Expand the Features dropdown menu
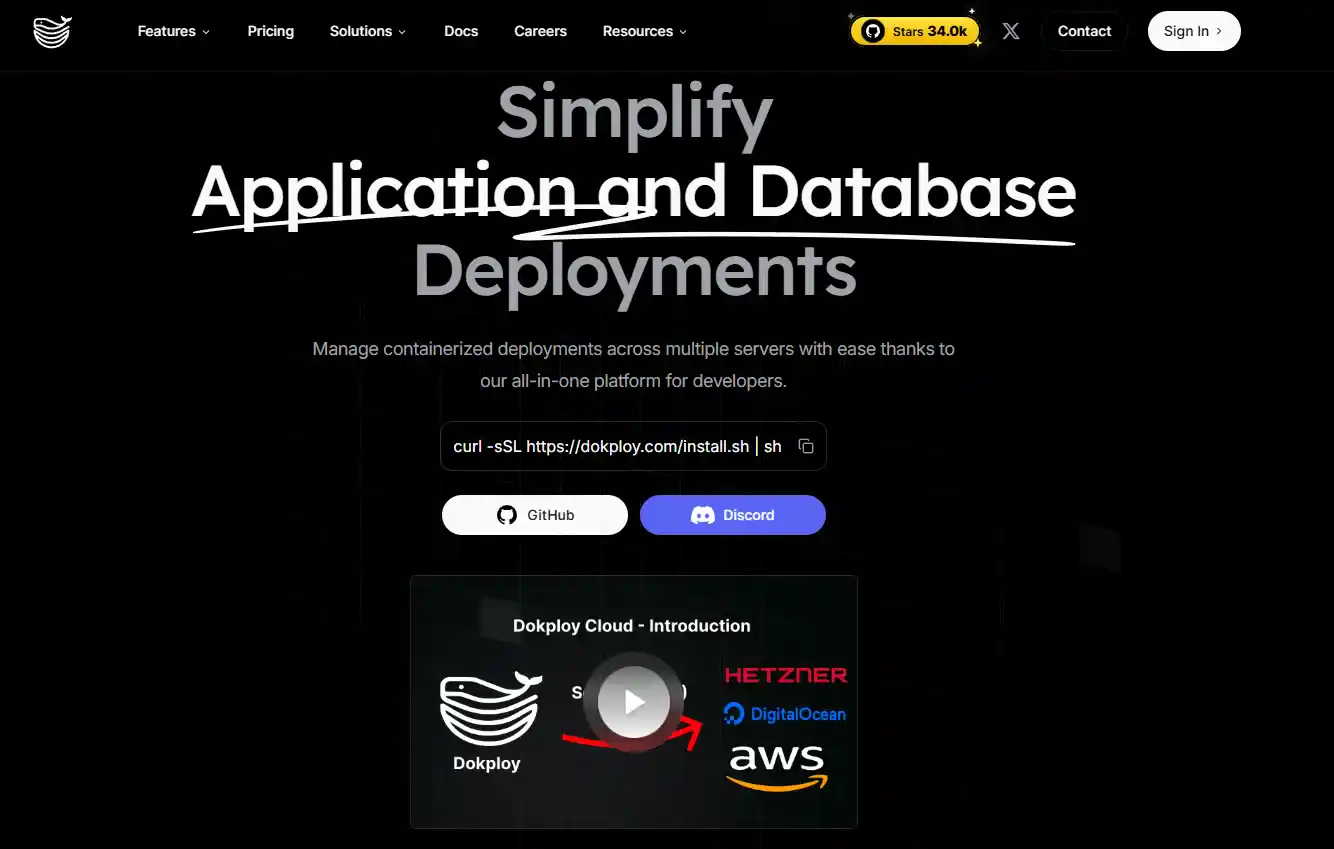The image size is (1334, 849). pyautogui.click(x=174, y=31)
